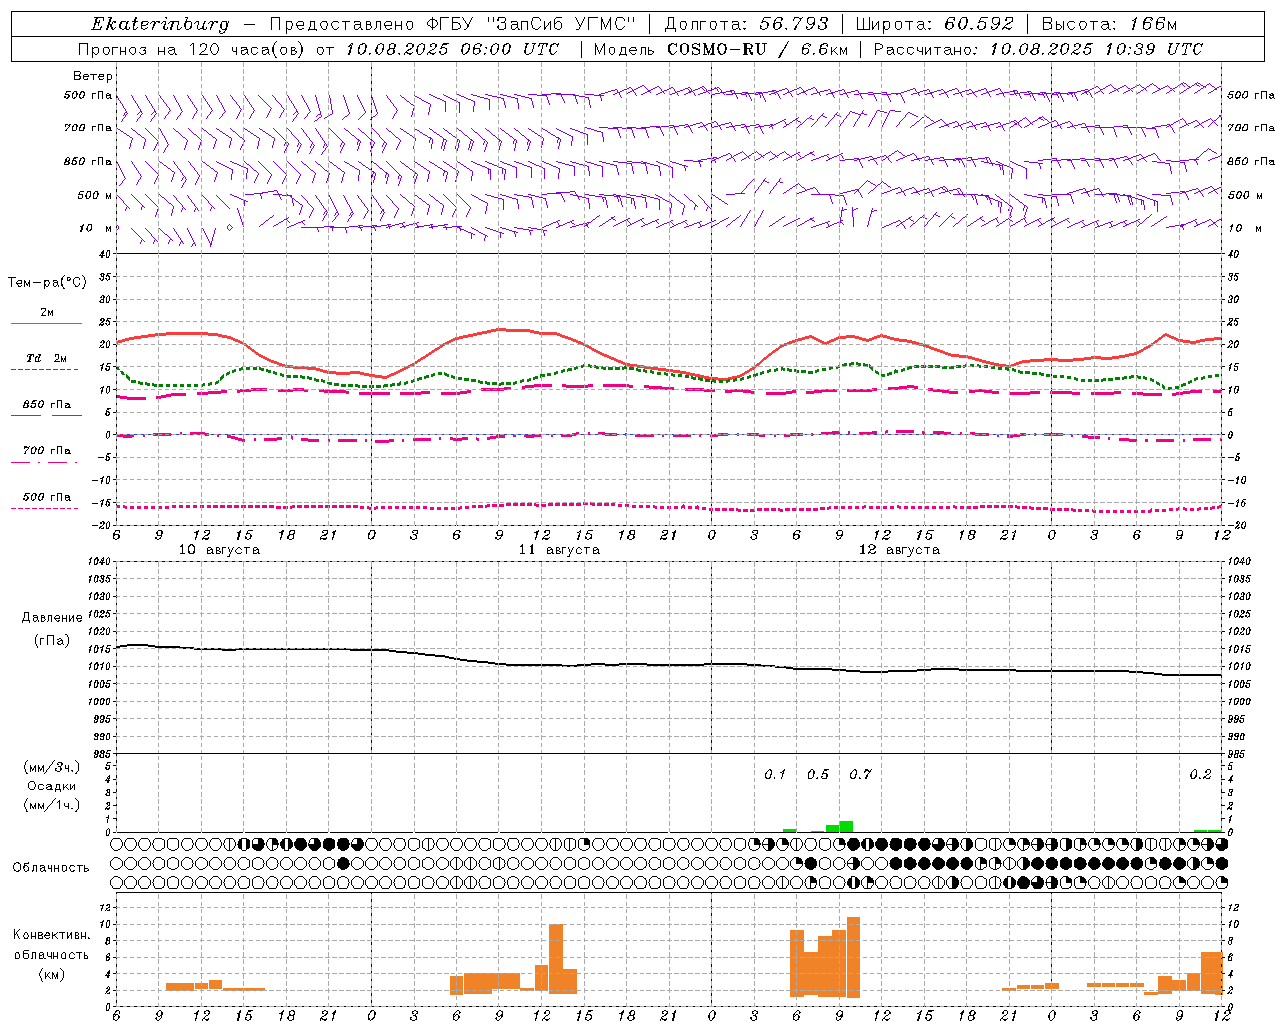Click the green dashed Td 2м legend line

coord(44,369)
